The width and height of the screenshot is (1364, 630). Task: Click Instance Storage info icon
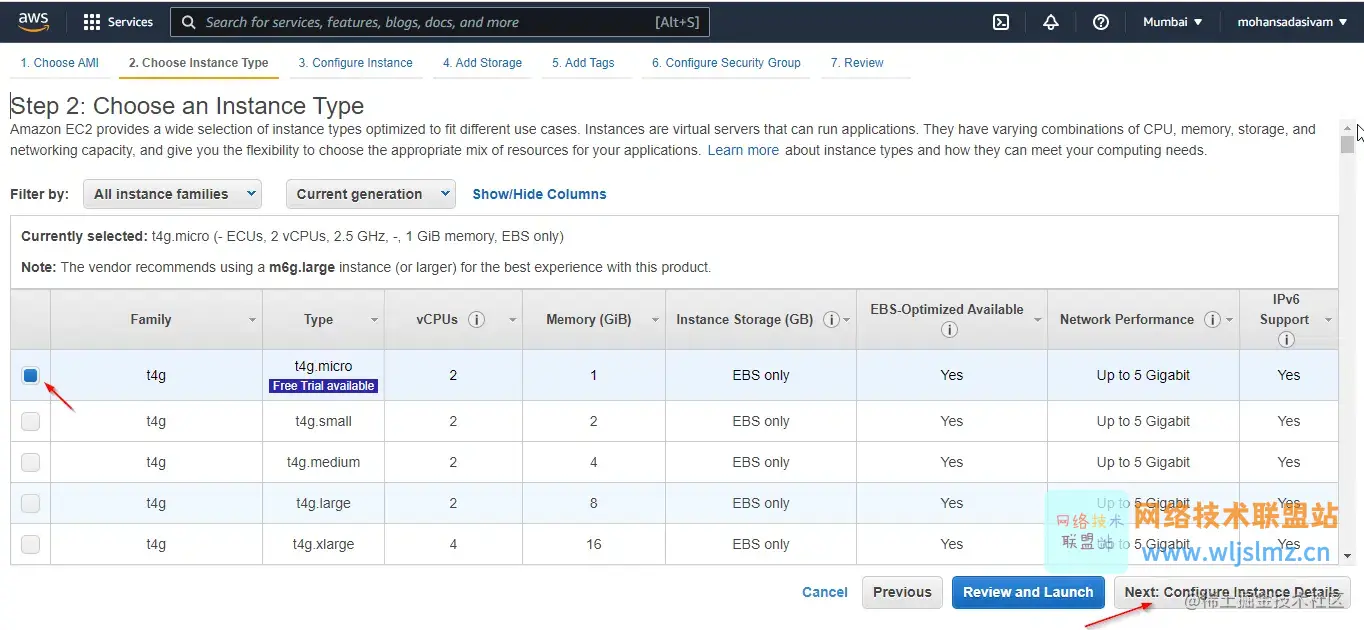coord(831,320)
